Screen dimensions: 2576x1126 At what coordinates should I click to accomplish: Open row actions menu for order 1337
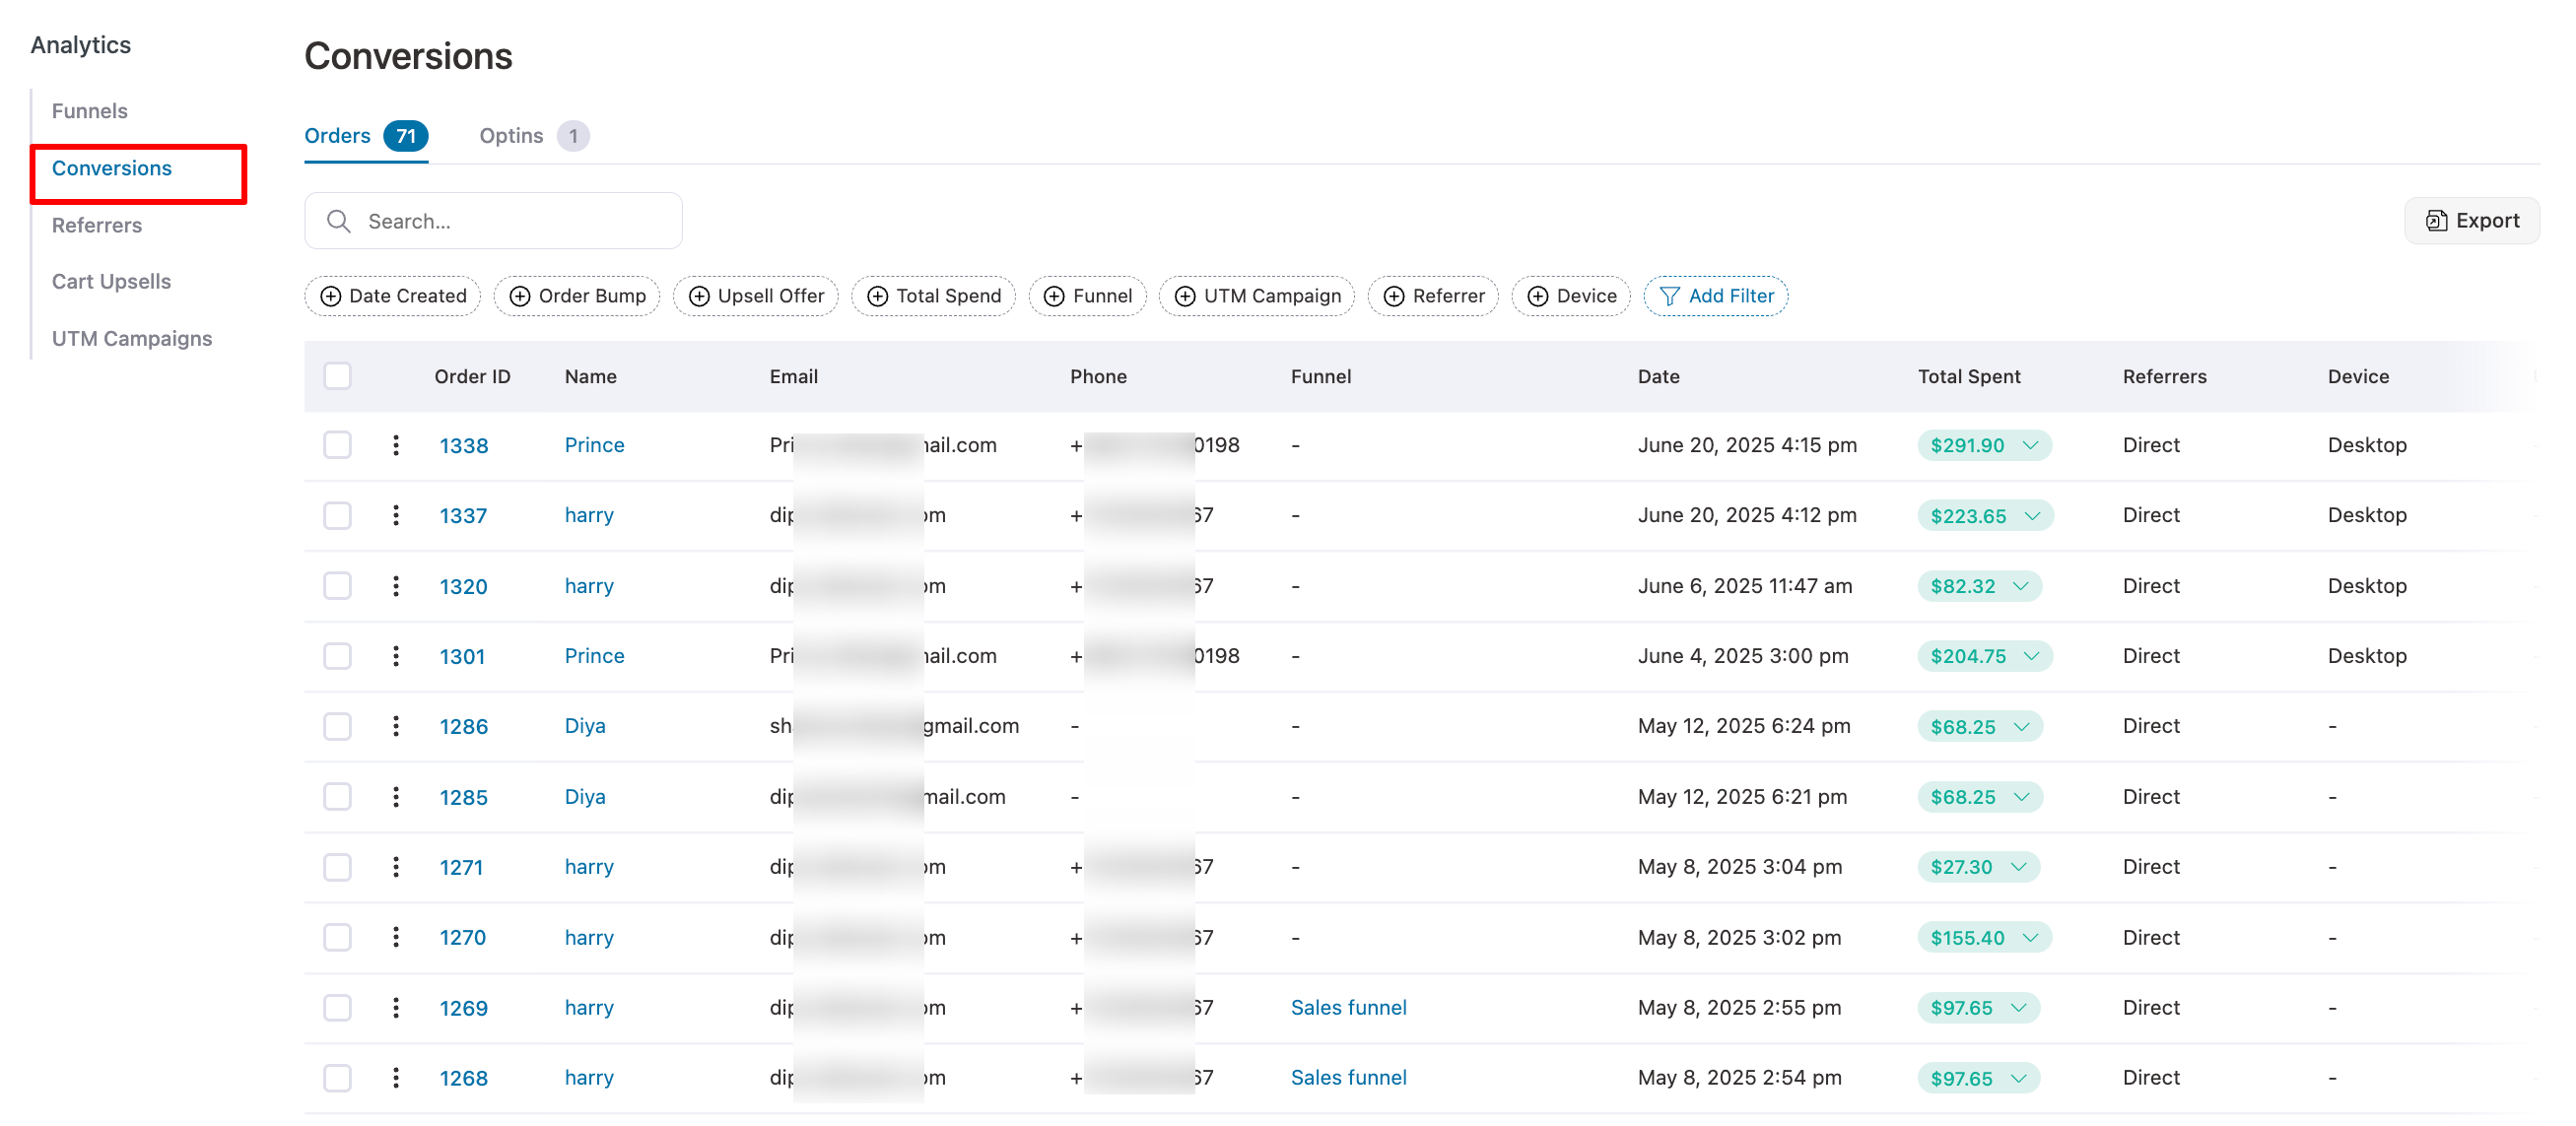[396, 515]
